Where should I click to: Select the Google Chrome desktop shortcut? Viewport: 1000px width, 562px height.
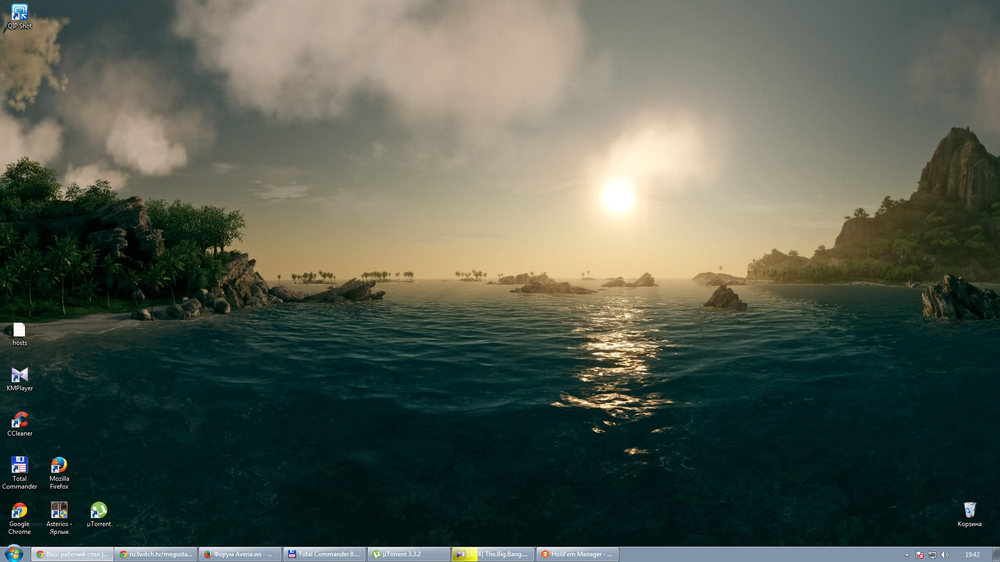tap(19, 518)
